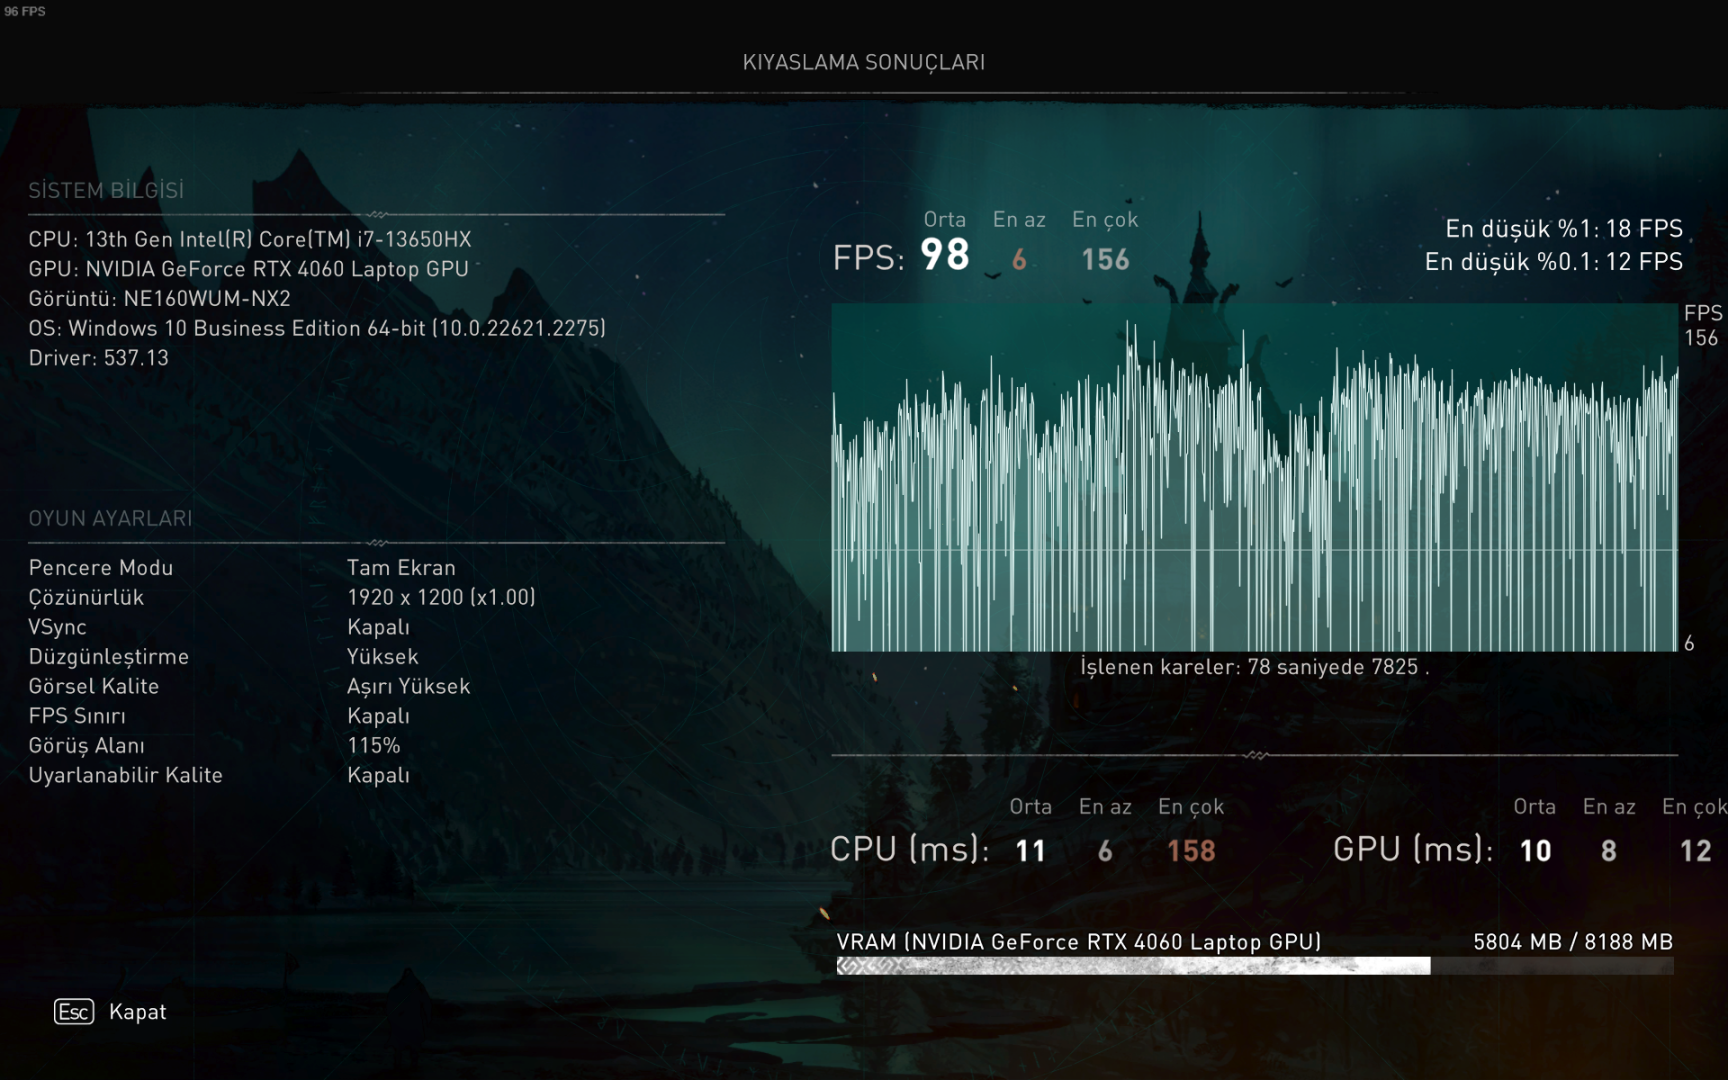1728x1080 pixels.
Task: Click the "En az" header in the FPS row
Action: [x=1019, y=219]
